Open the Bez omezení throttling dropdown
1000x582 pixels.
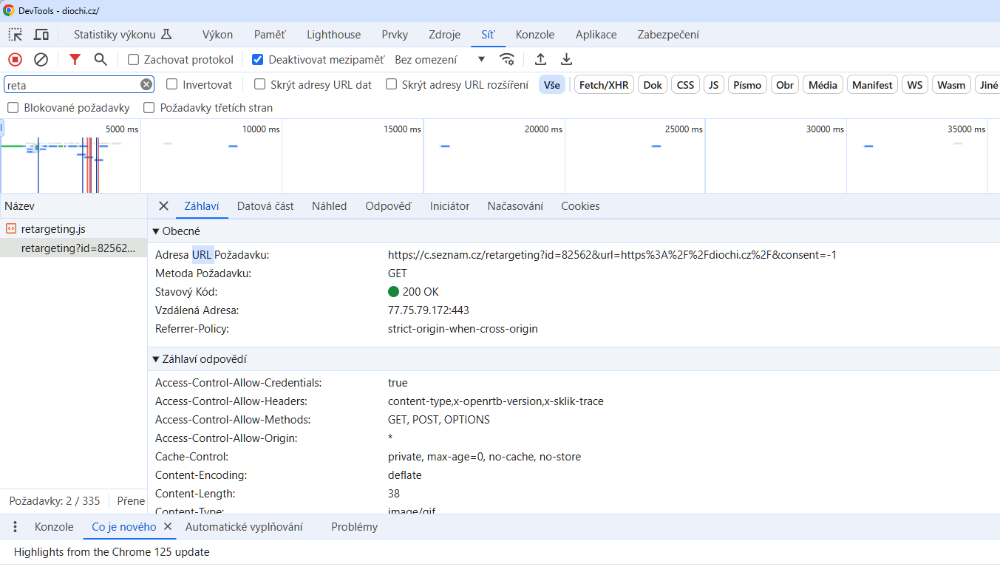click(x=439, y=60)
